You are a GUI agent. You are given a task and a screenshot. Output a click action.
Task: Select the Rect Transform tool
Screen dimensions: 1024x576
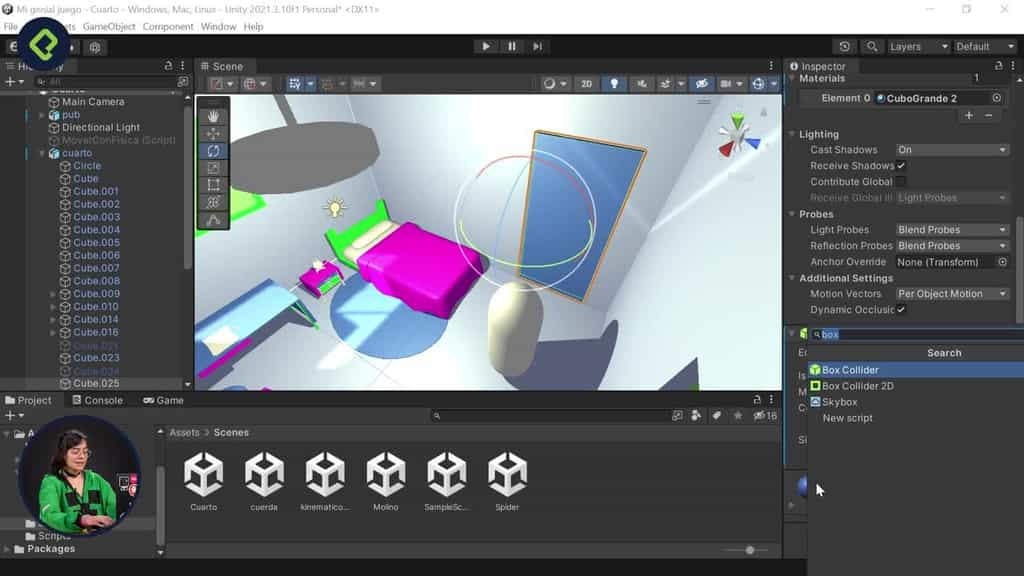[213, 185]
